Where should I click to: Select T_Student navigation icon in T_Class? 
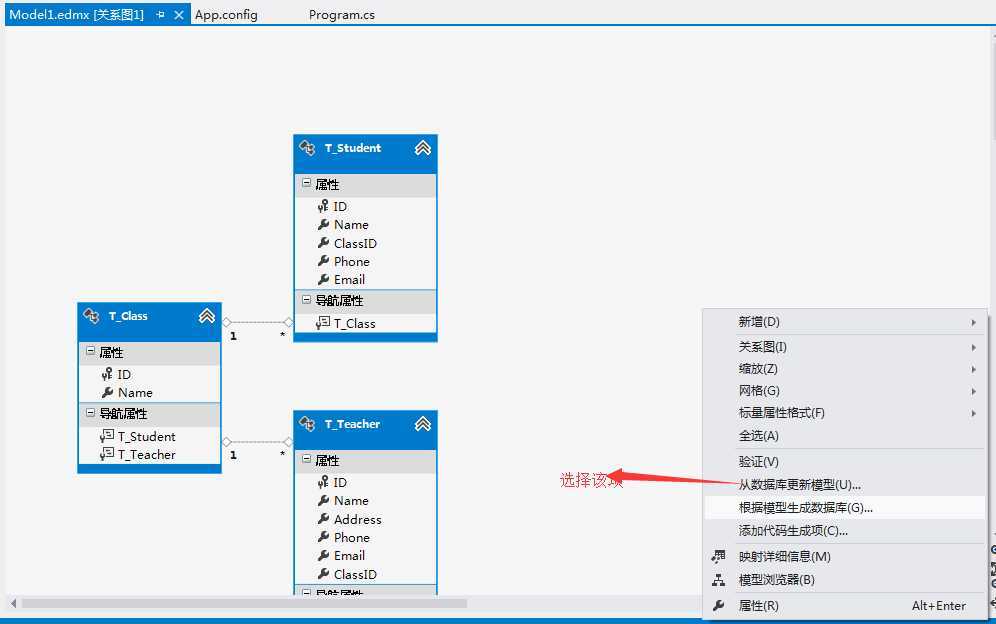107,436
